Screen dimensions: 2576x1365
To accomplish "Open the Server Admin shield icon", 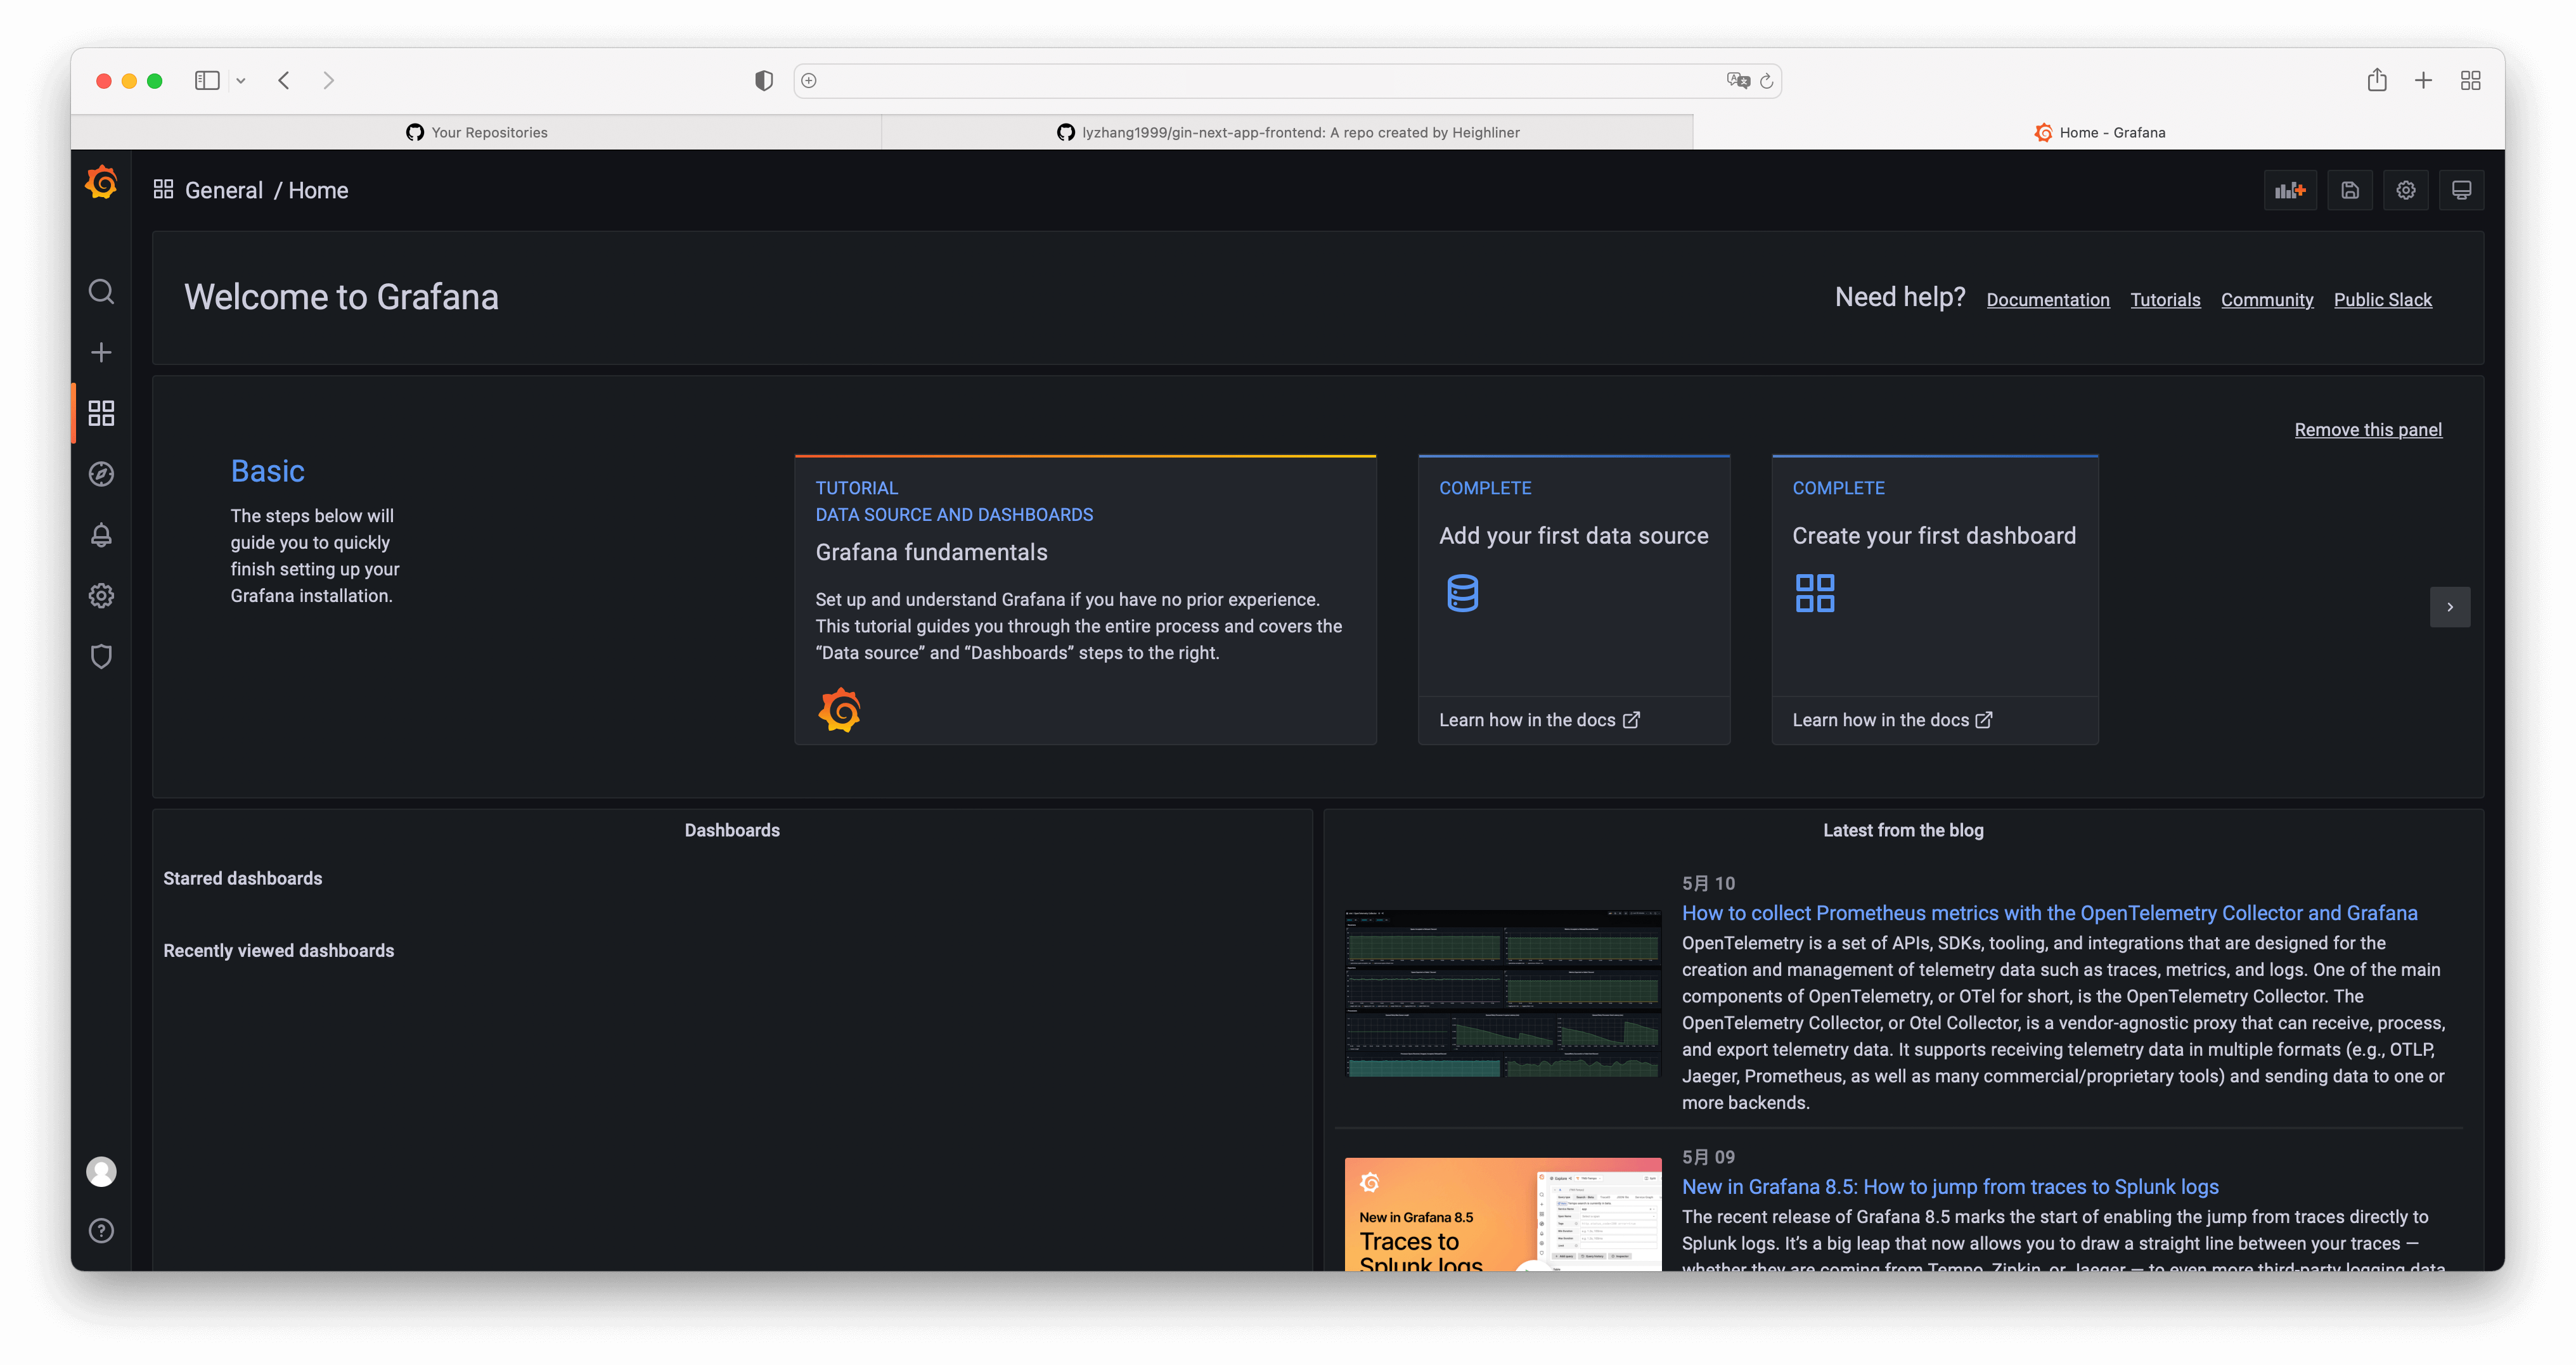I will (x=101, y=657).
